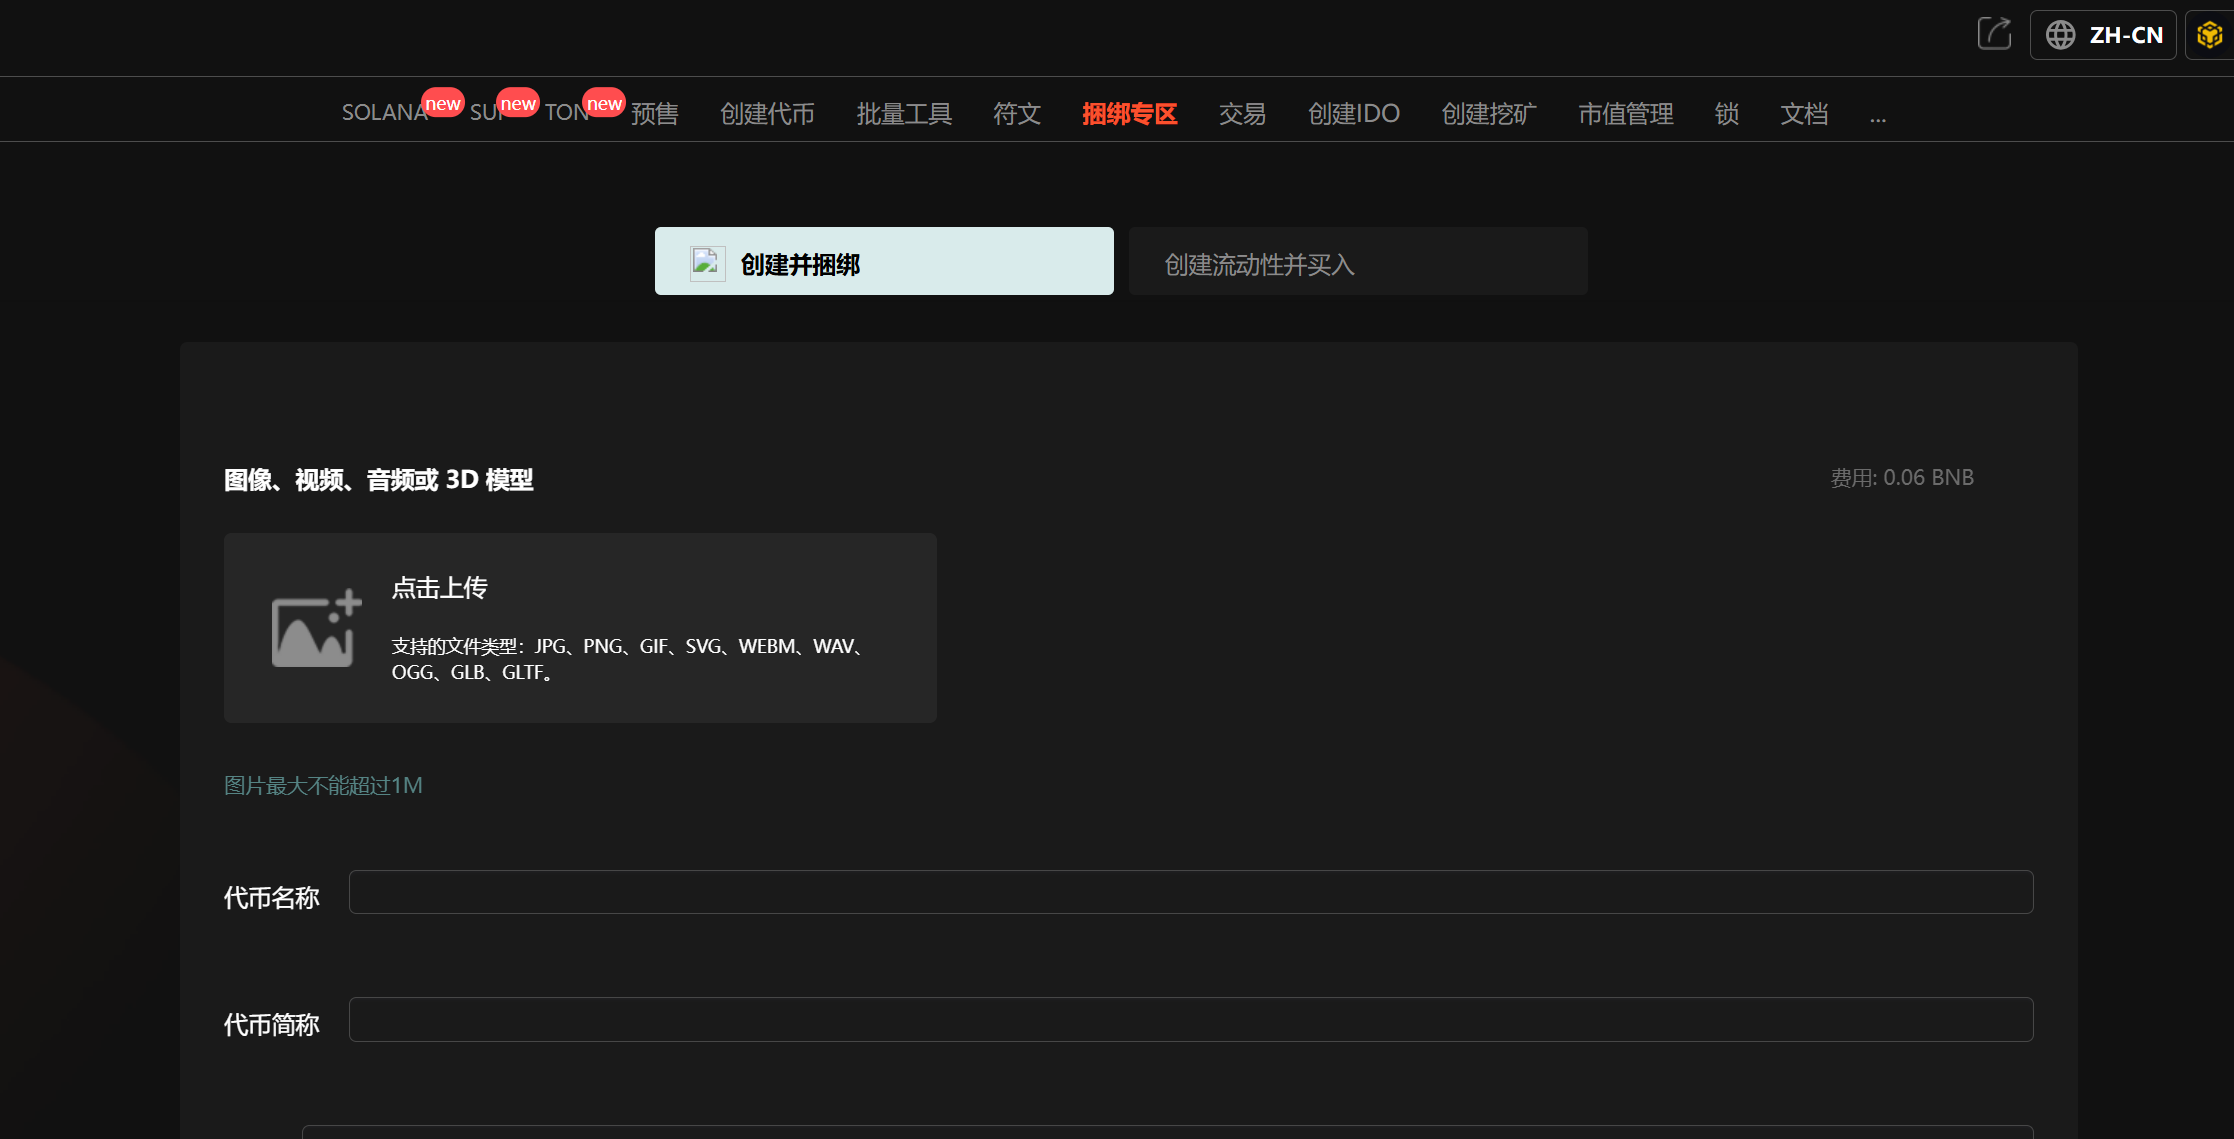Open the 市值管理 menu item
This screenshot has width=2234, height=1139.
[1625, 114]
